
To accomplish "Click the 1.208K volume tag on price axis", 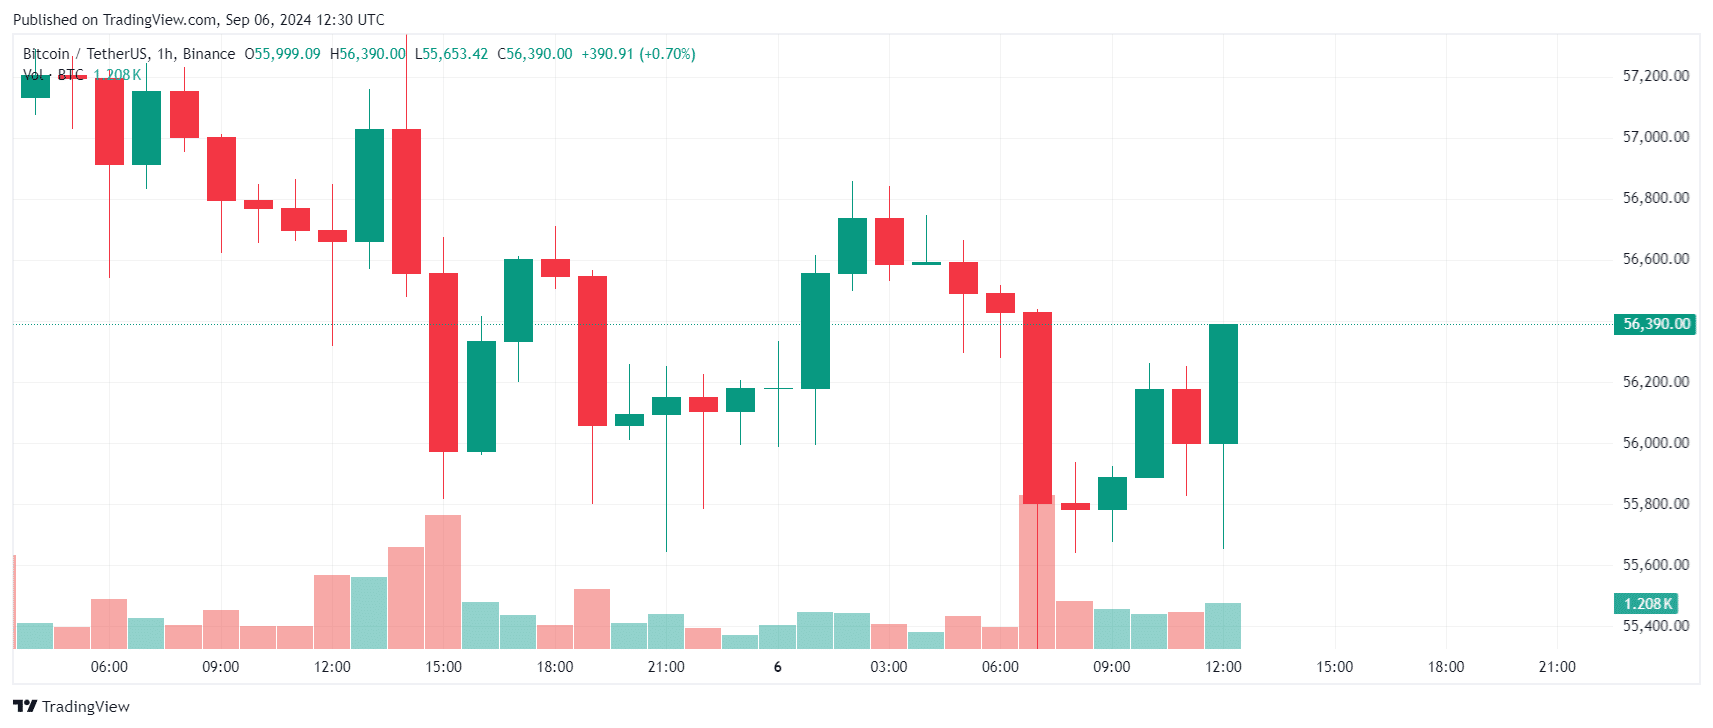I will tap(1646, 604).
